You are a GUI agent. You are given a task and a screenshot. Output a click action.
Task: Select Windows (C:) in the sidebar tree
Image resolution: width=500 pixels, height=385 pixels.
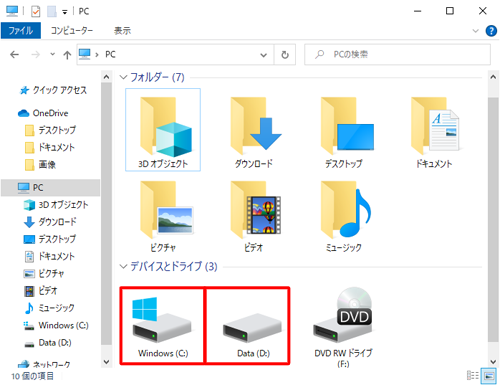click(x=56, y=325)
